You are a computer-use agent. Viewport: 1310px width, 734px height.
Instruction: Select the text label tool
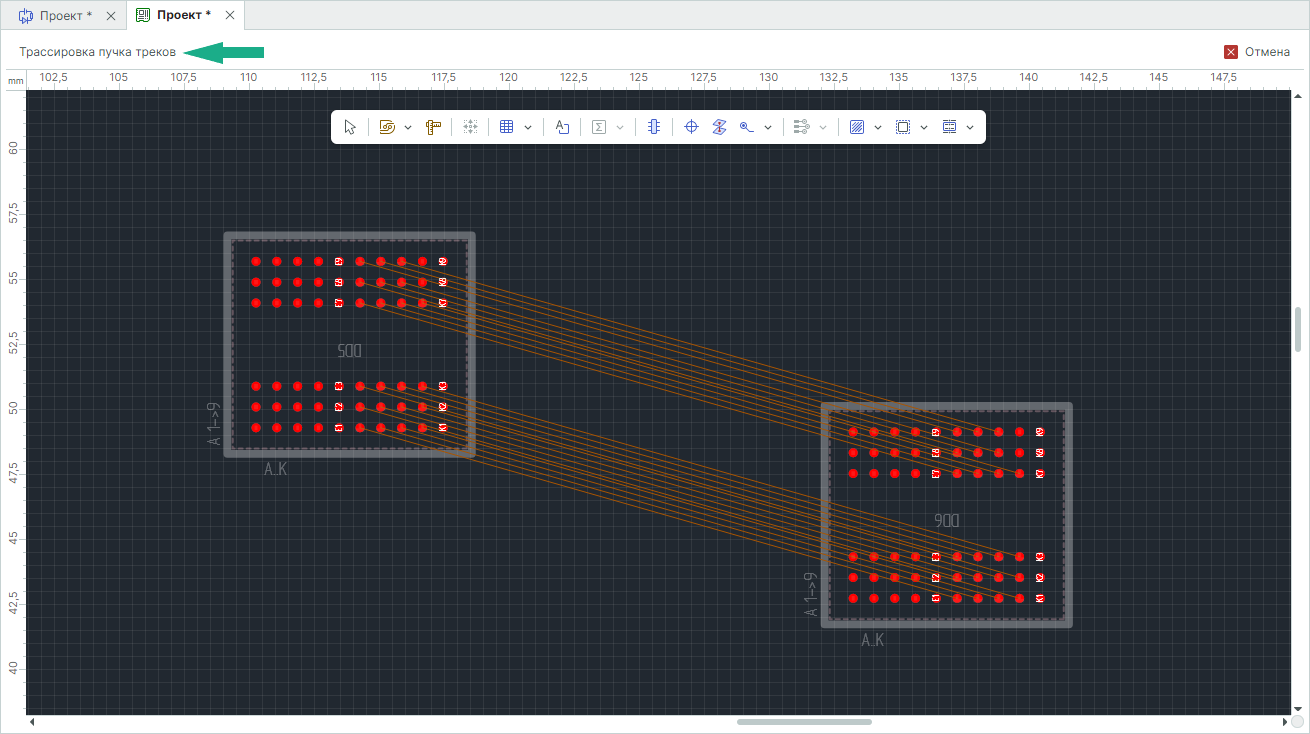(x=562, y=127)
